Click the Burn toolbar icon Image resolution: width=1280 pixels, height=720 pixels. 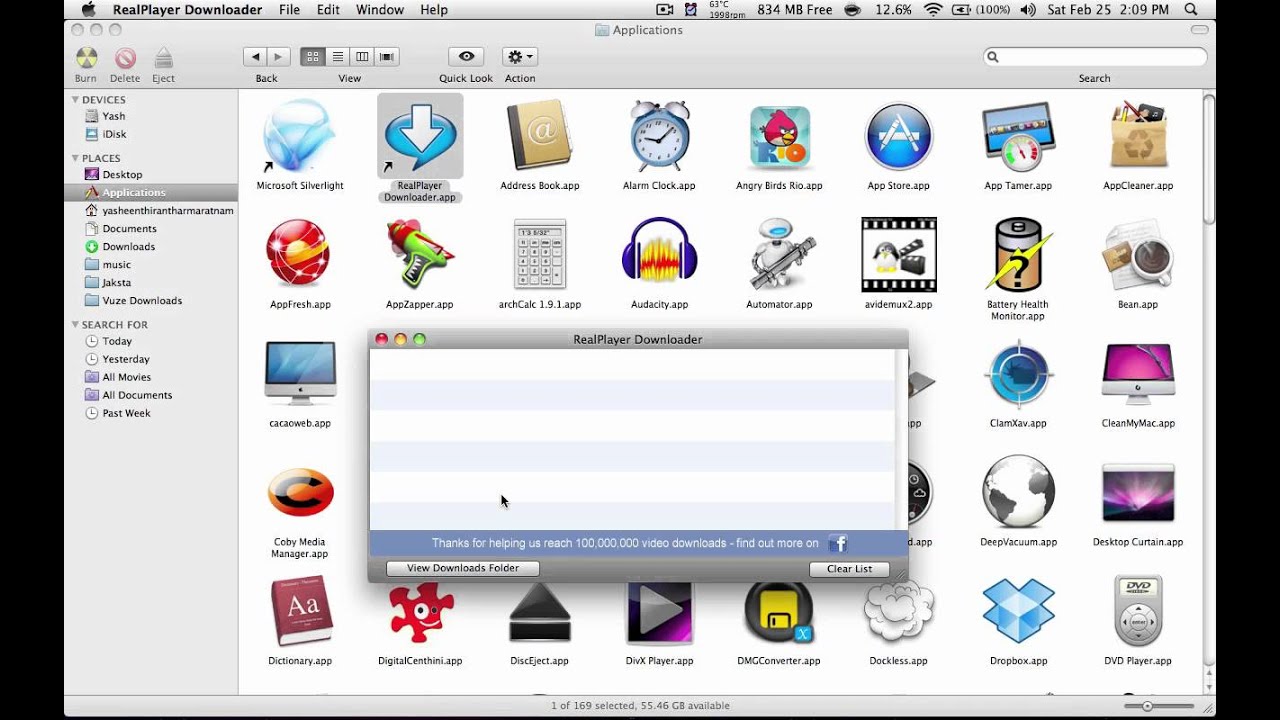tap(86, 58)
